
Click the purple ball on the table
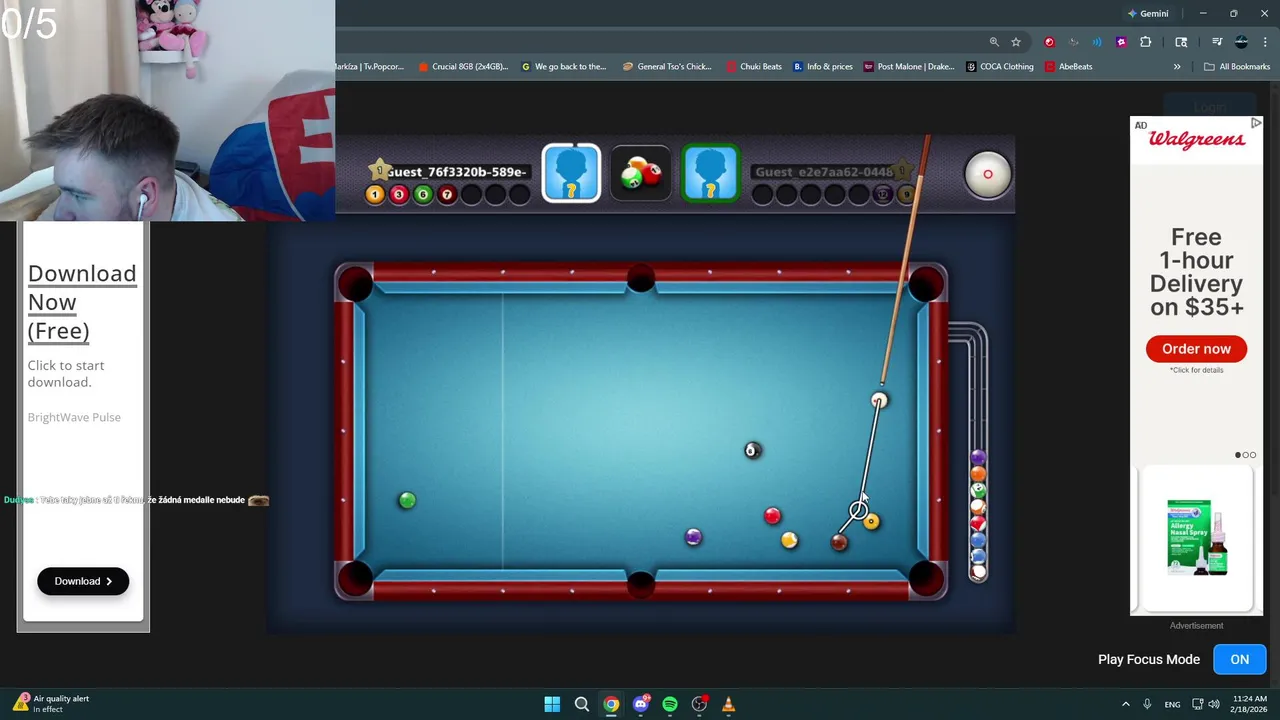tap(693, 538)
